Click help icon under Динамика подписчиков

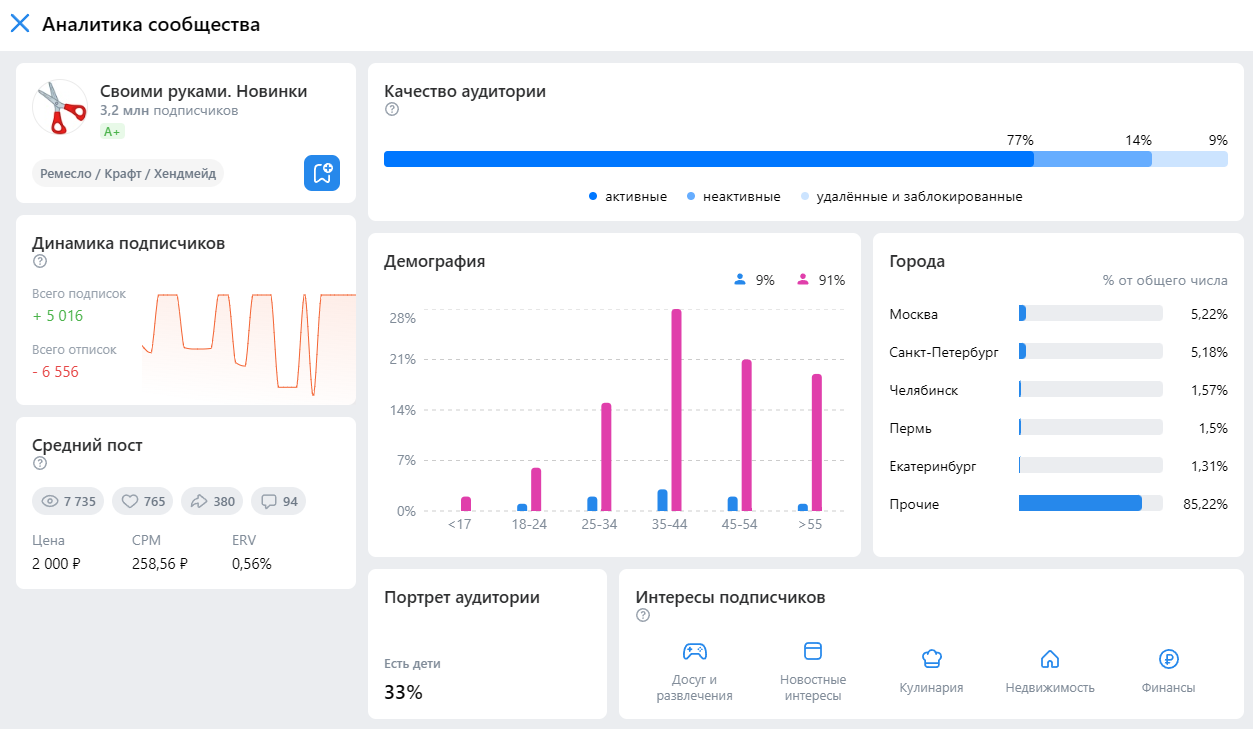(40, 262)
